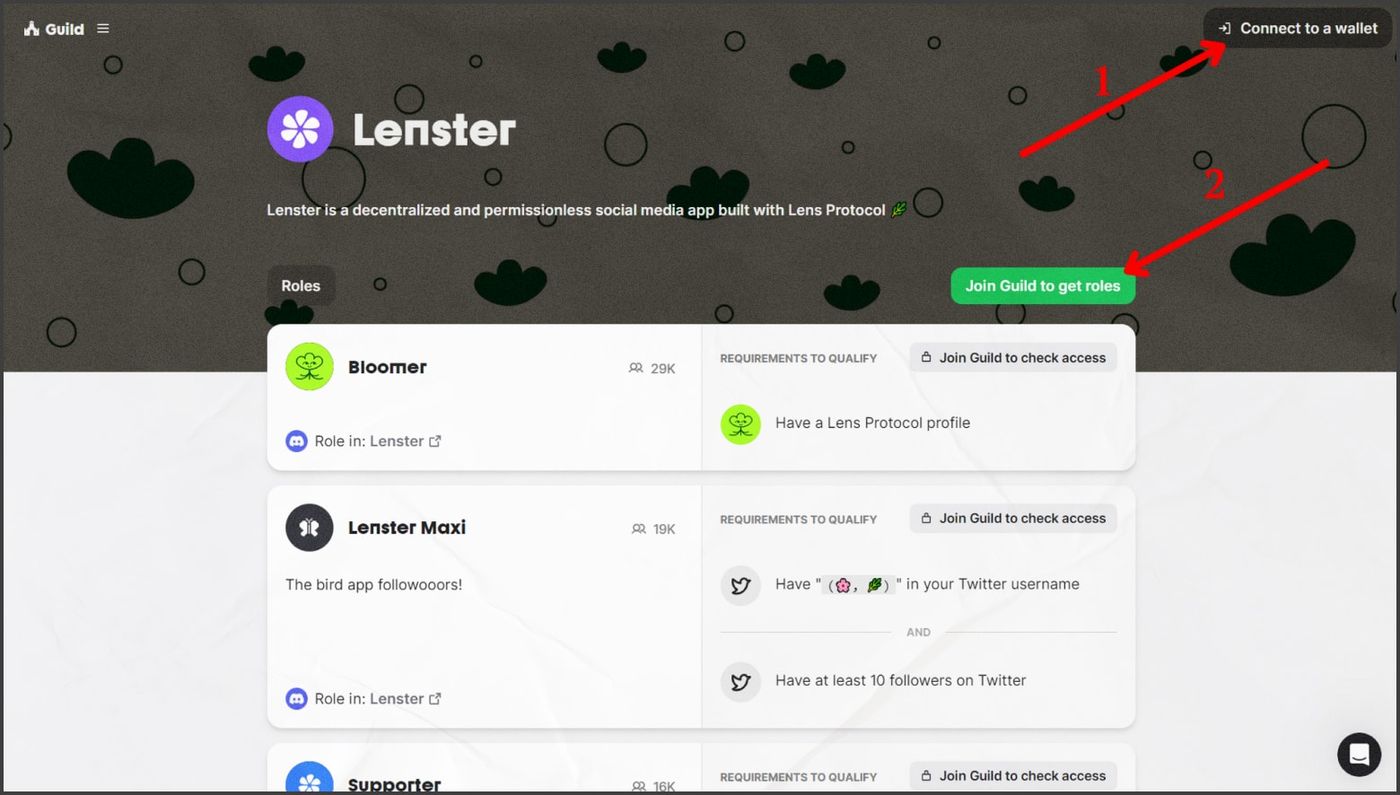Open the chat support bubble icon
The height and width of the screenshot is (795, 1400).
coord(1359,755)
